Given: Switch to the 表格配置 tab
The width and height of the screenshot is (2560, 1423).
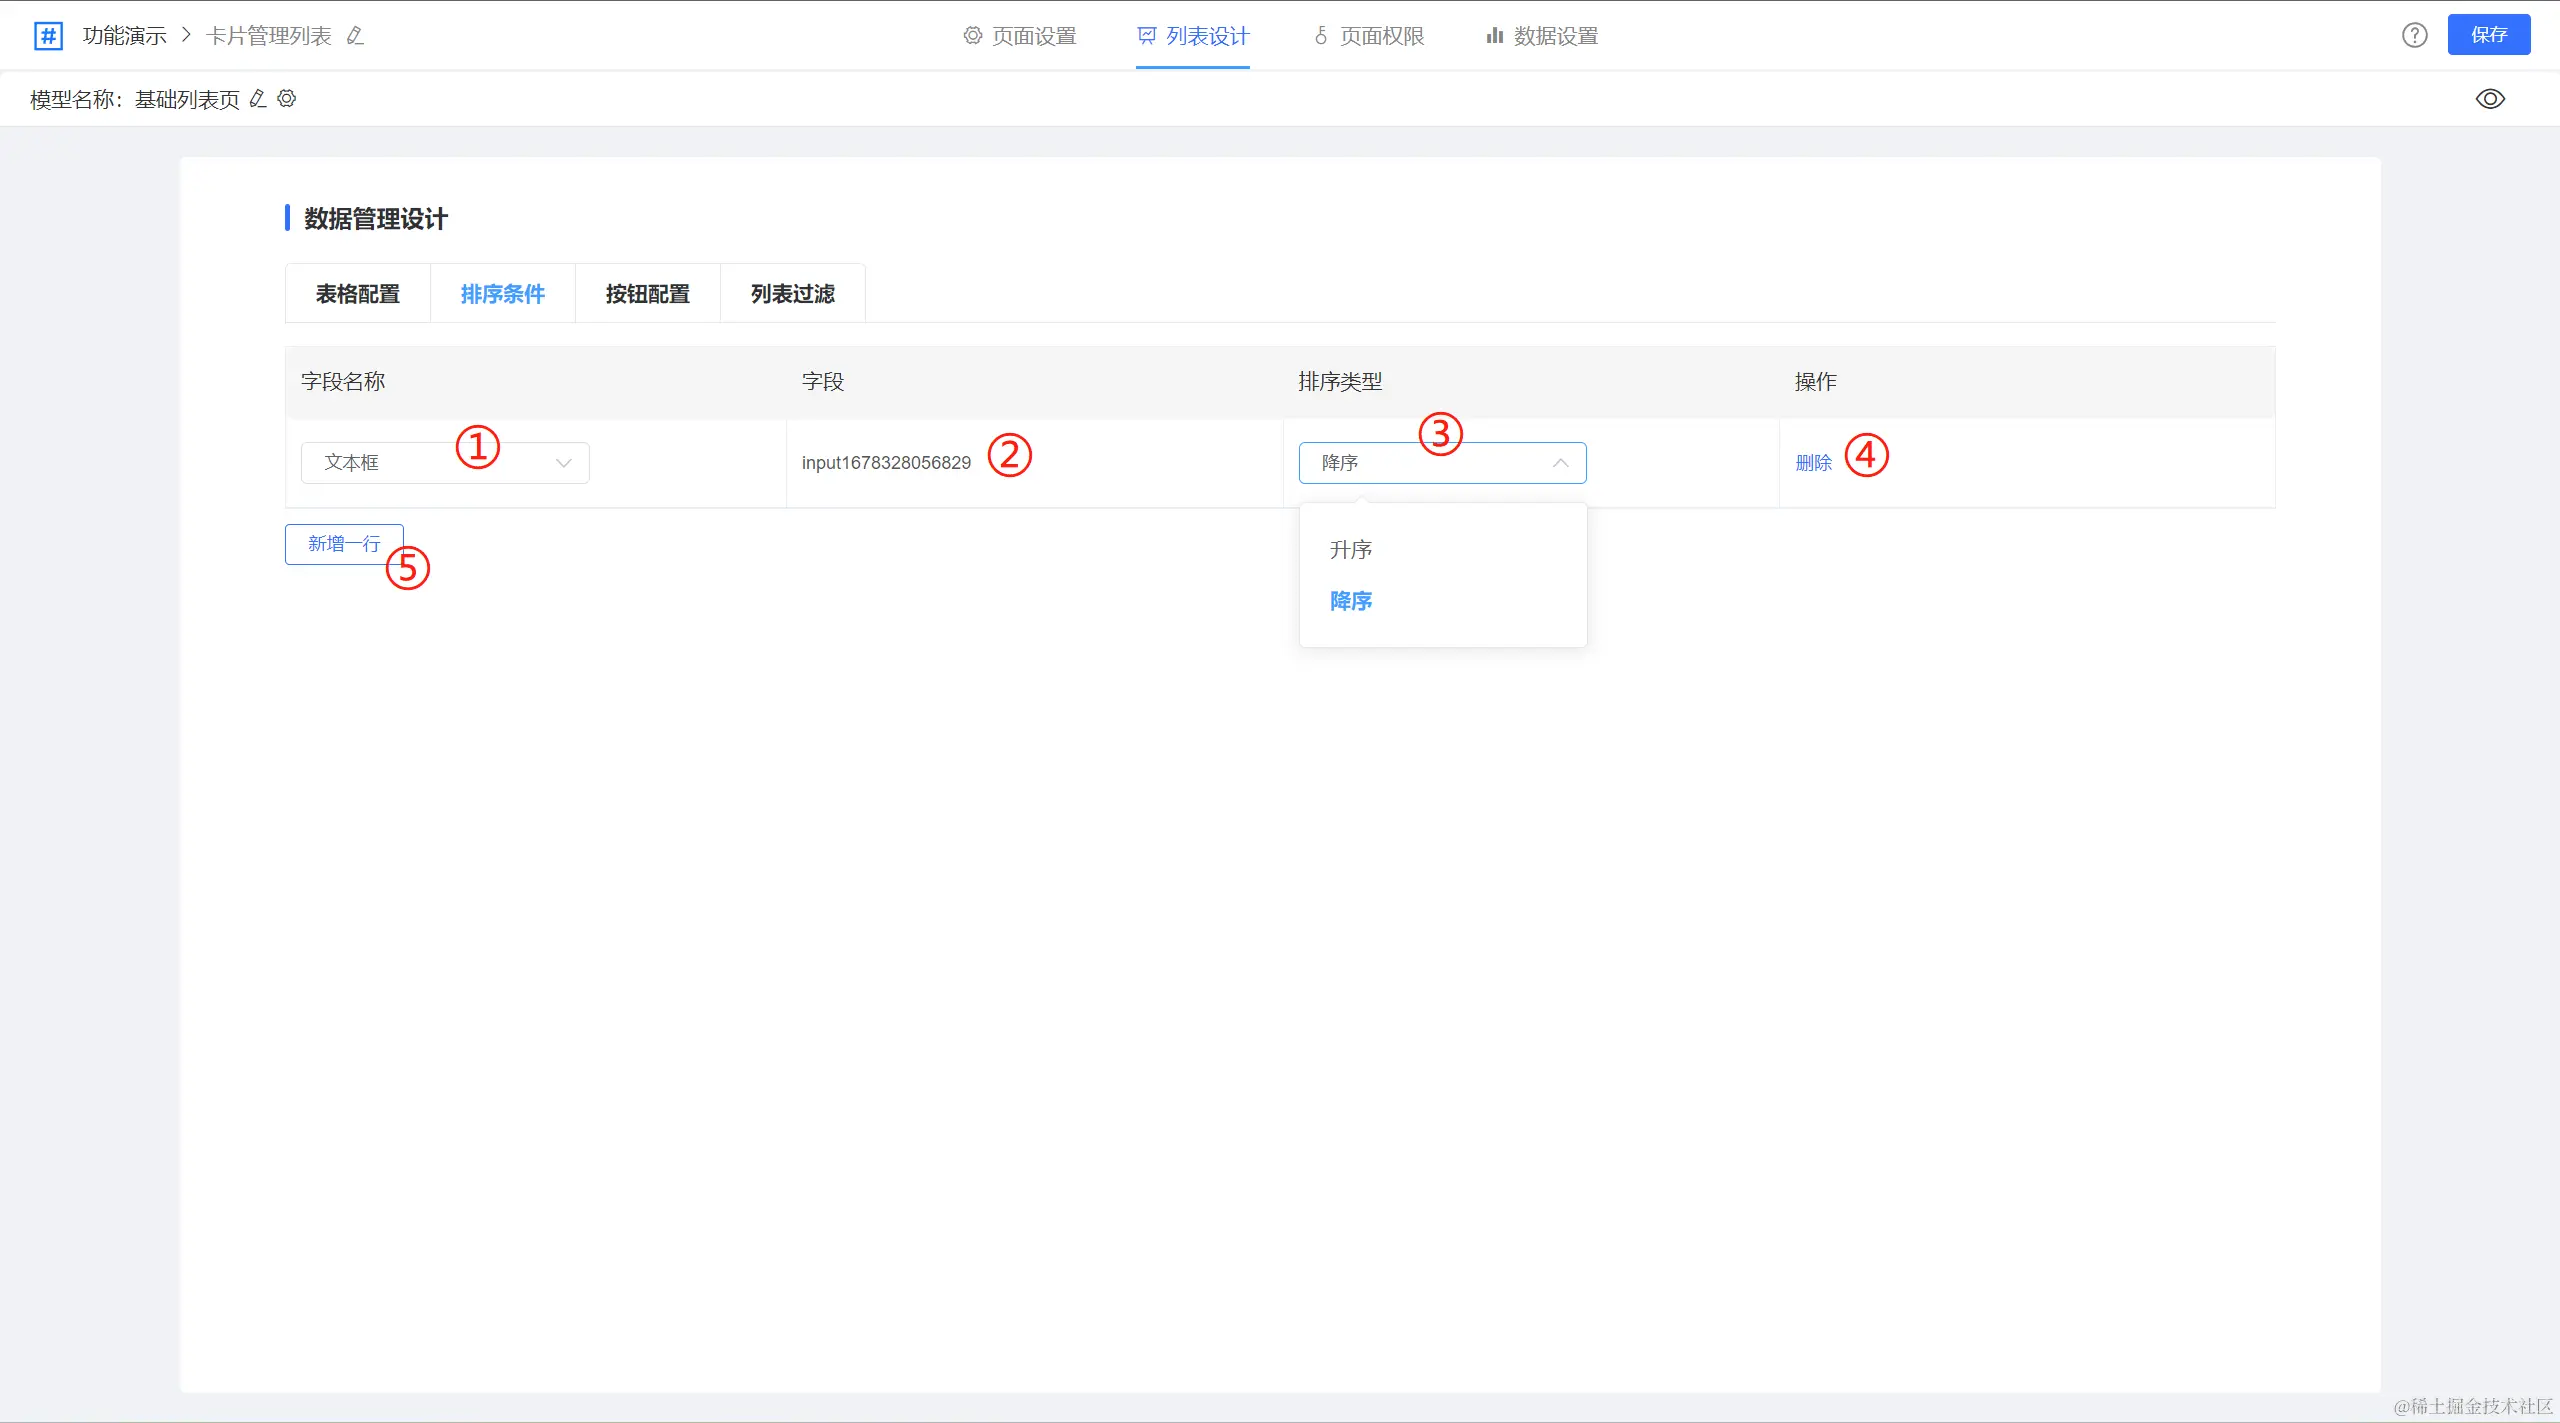Looking at the screenshot, I should [357, 293].
